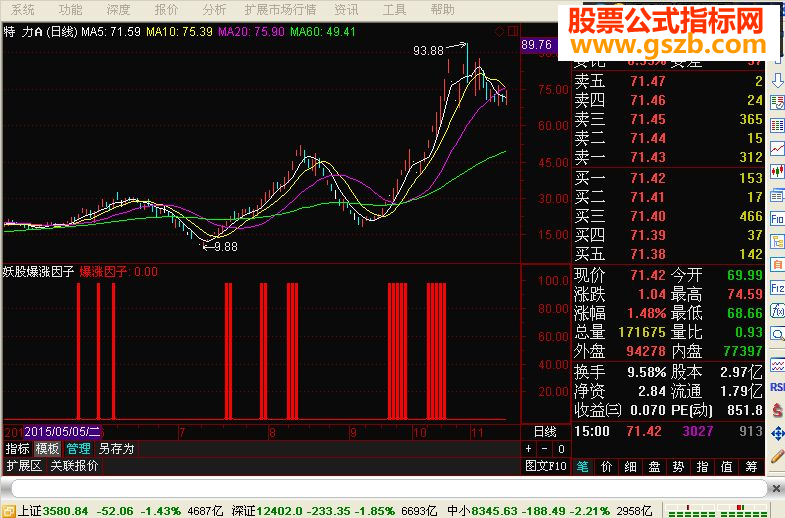
Task: Click the 93.88 high price marker
Action: [429, 51]
